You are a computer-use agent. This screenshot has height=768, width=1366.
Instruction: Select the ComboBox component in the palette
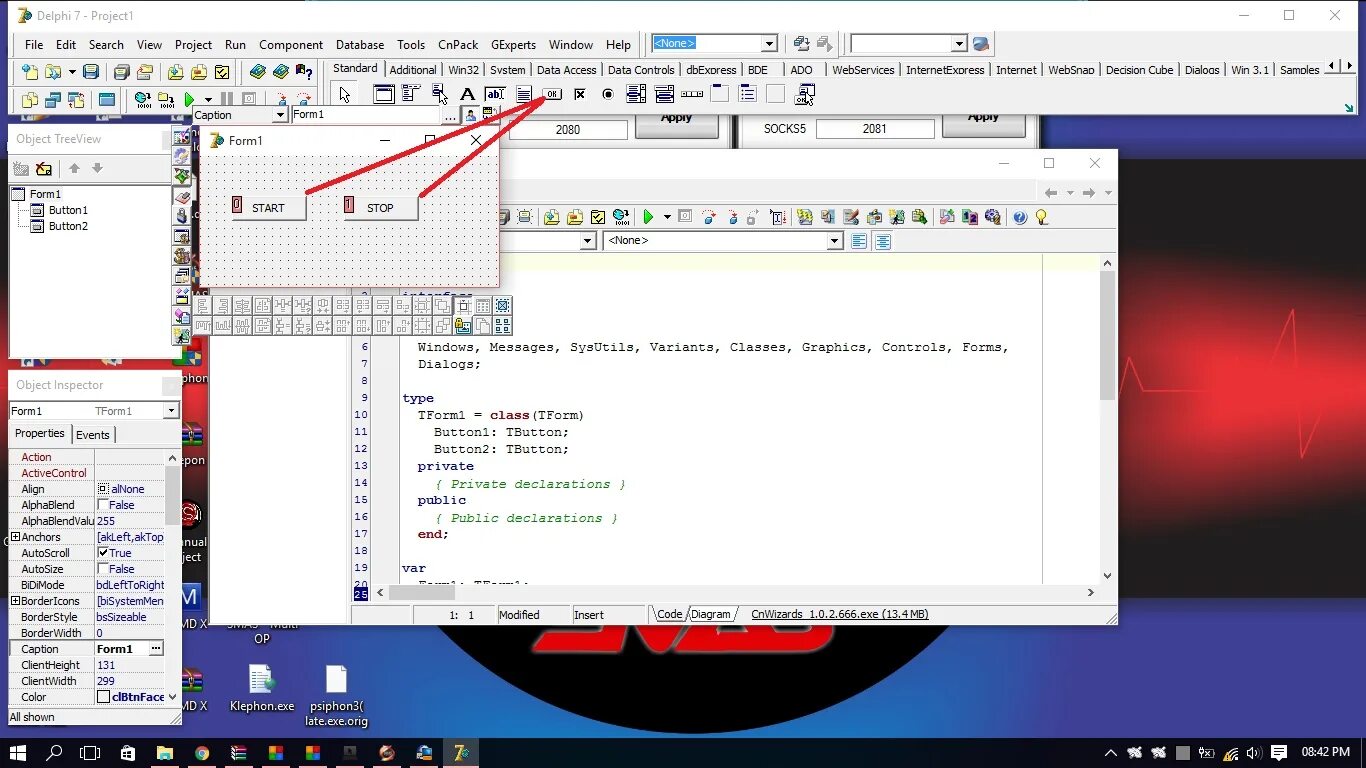tap(664, 94)
